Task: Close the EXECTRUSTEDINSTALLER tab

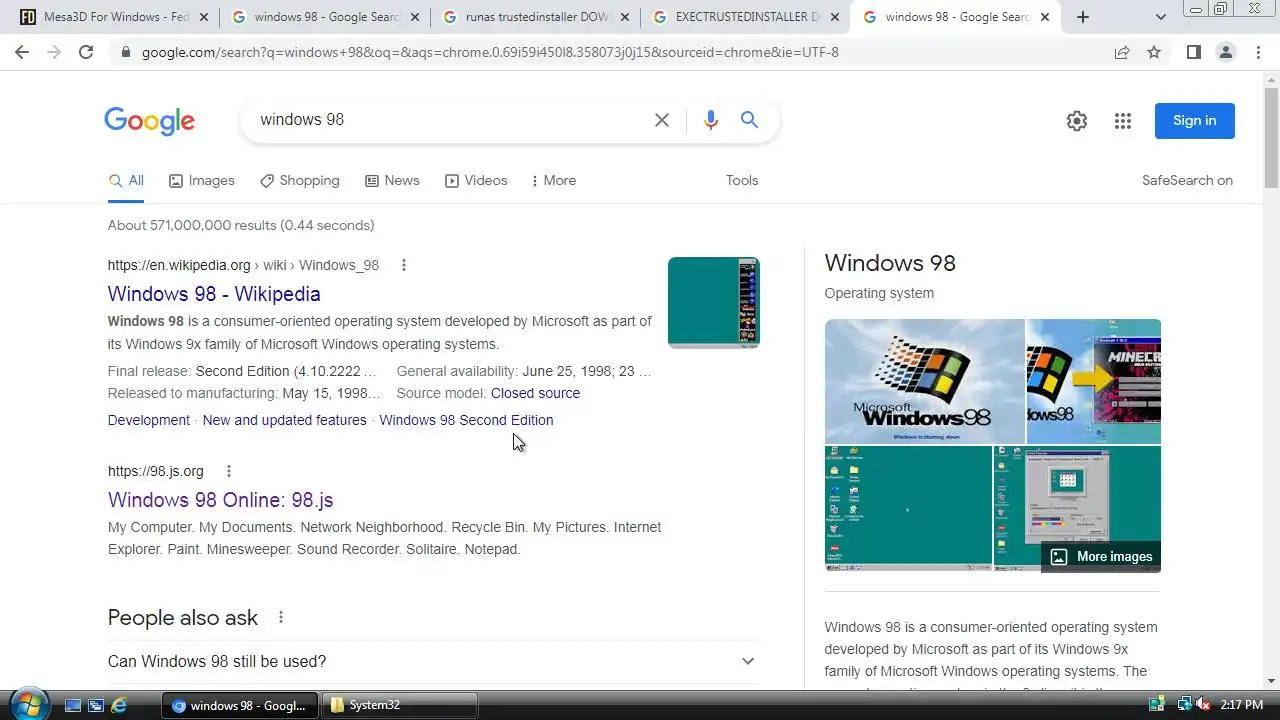Action: [x=835, y=17]
